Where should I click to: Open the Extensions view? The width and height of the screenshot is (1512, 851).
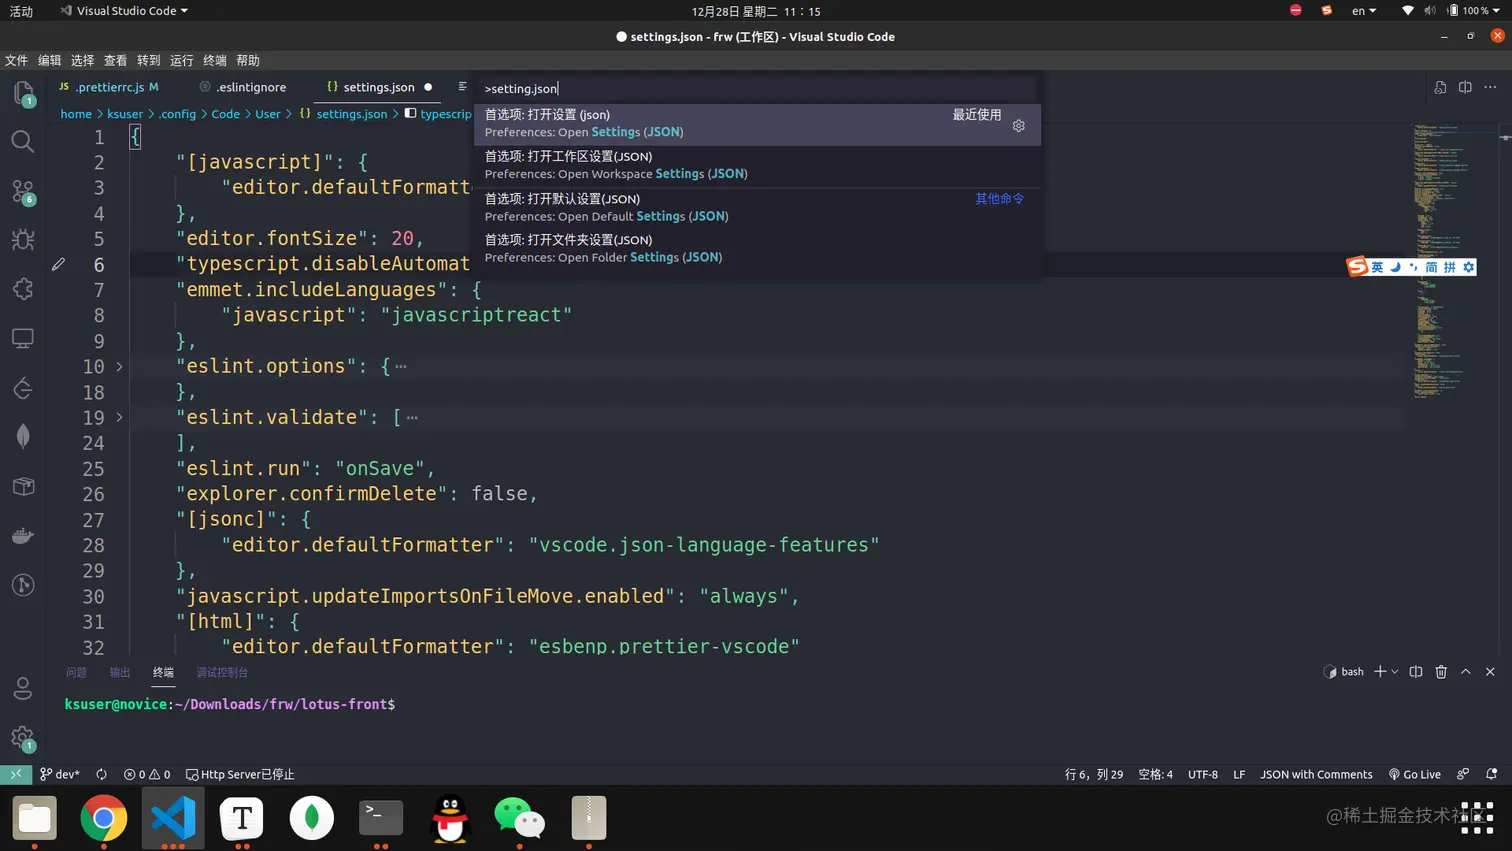(22, 288)
